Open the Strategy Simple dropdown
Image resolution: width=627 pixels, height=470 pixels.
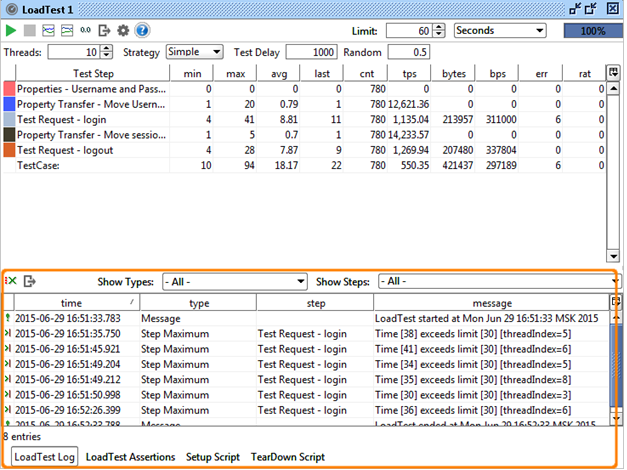click(194, 52)
